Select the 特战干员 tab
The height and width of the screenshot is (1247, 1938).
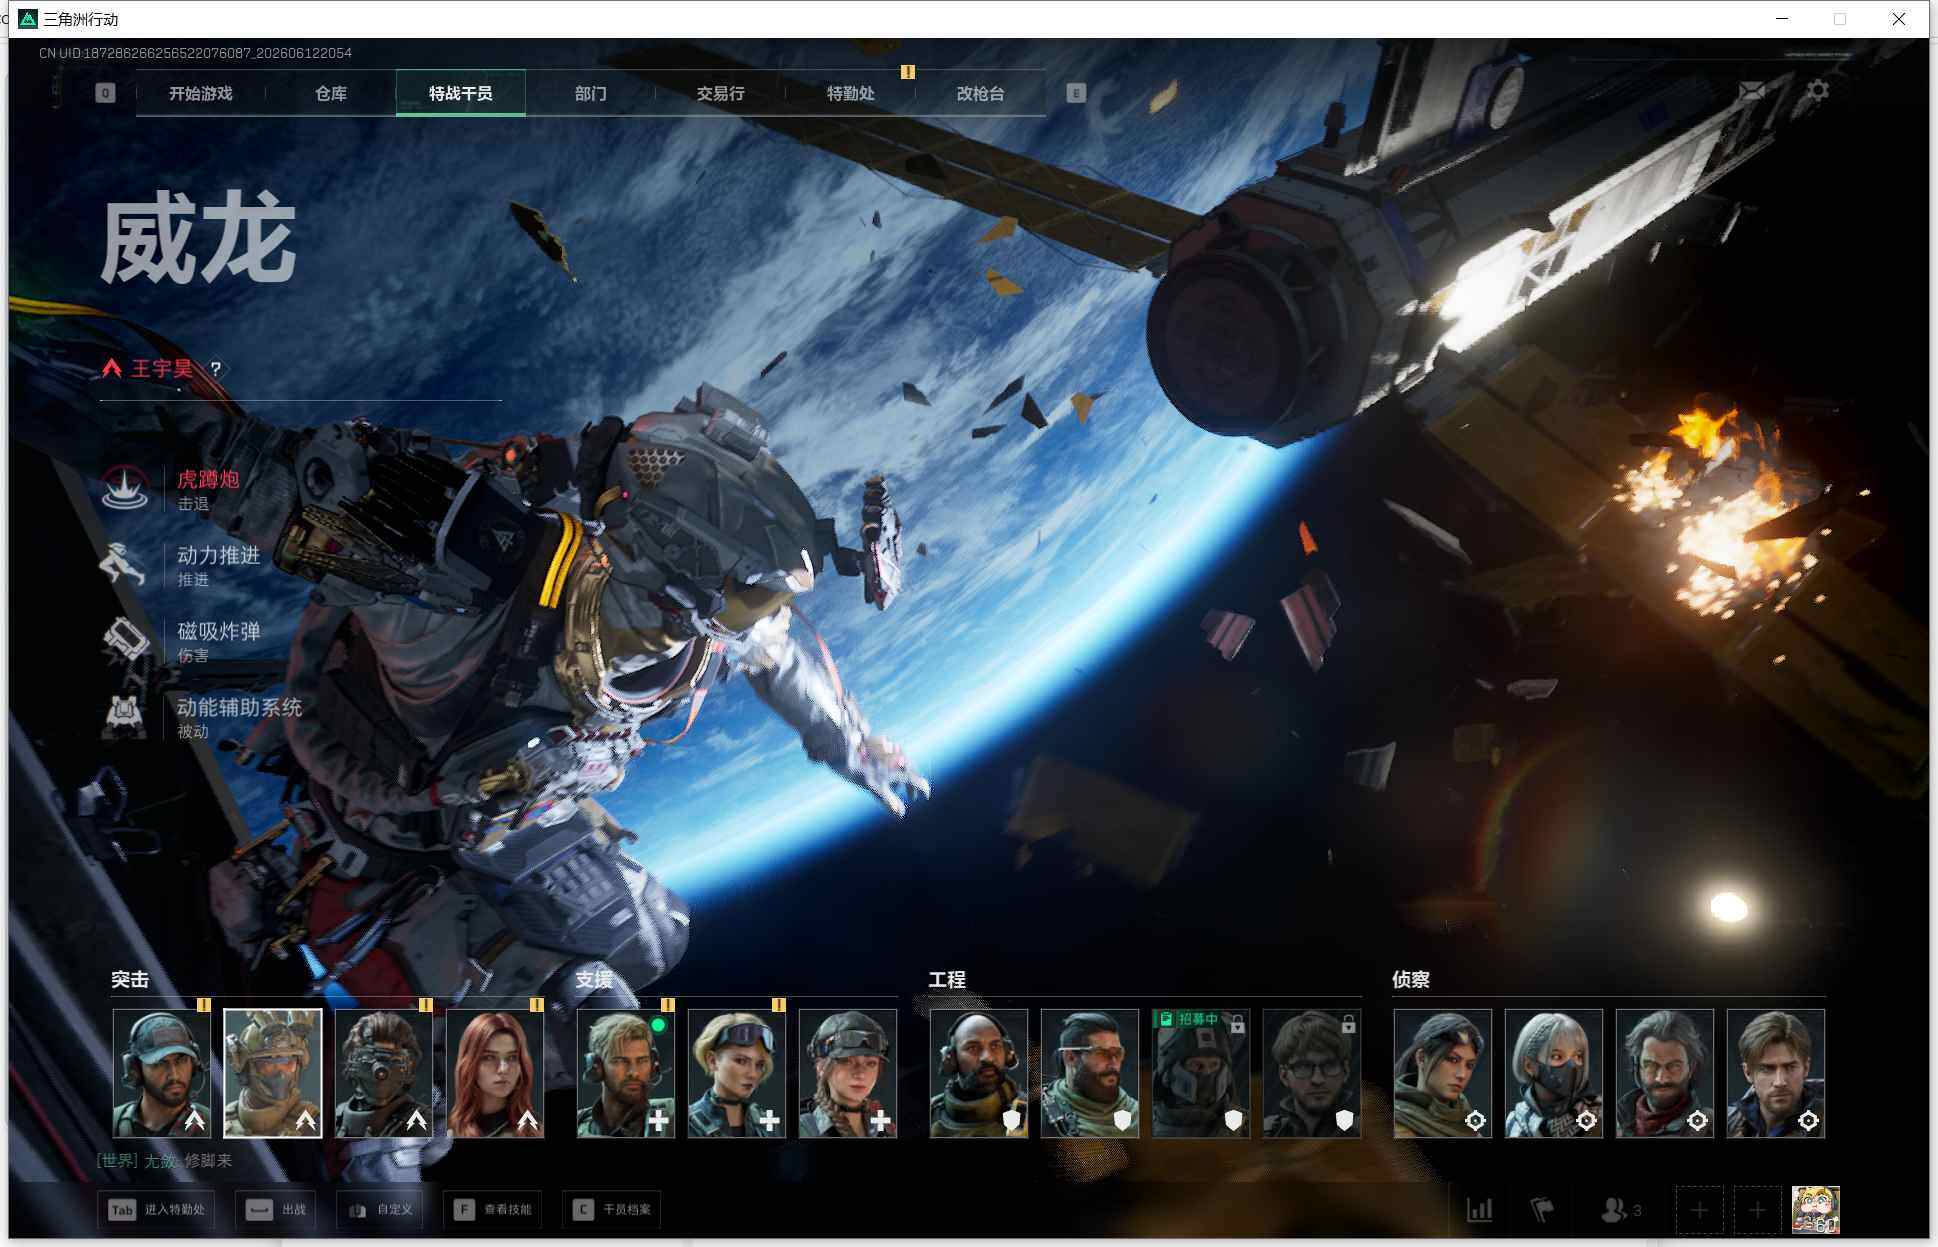(460, 93)
